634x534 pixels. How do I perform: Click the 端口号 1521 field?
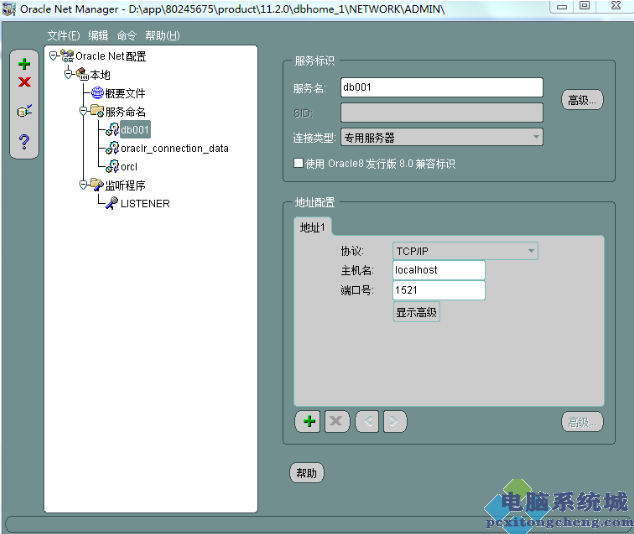[x=439, y=290]
